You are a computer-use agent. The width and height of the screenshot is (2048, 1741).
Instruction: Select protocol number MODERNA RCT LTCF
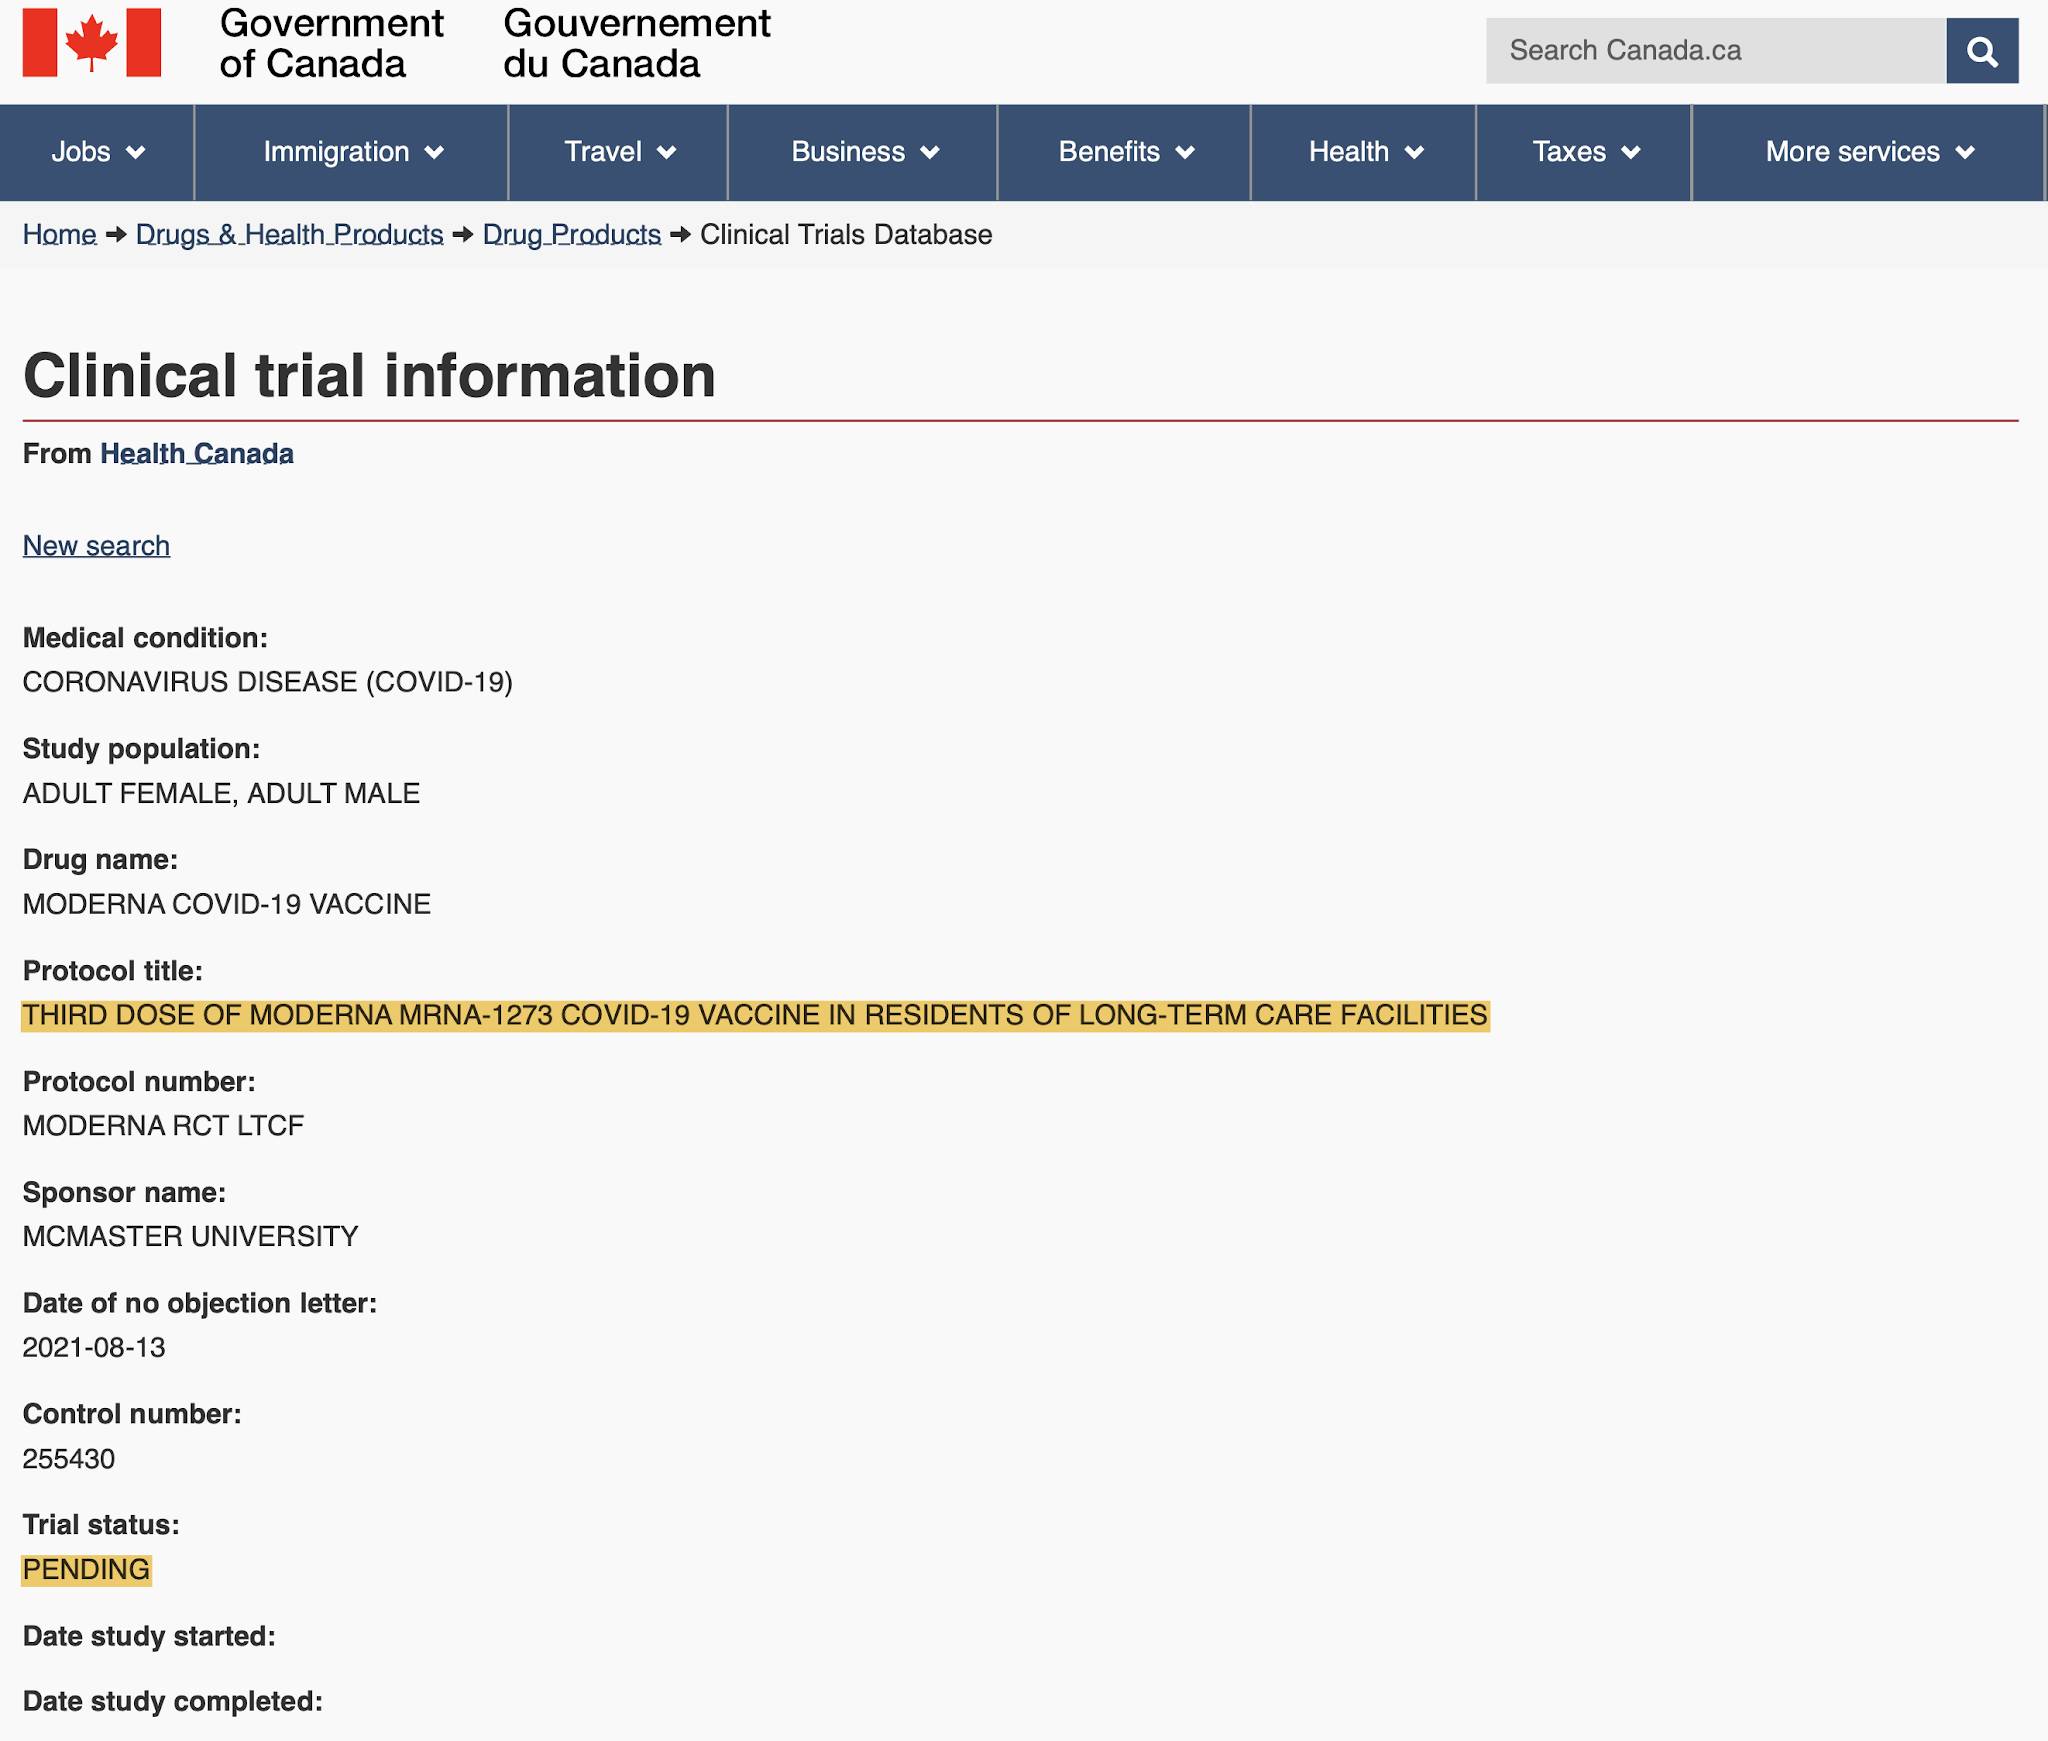tap(163, 1126)
